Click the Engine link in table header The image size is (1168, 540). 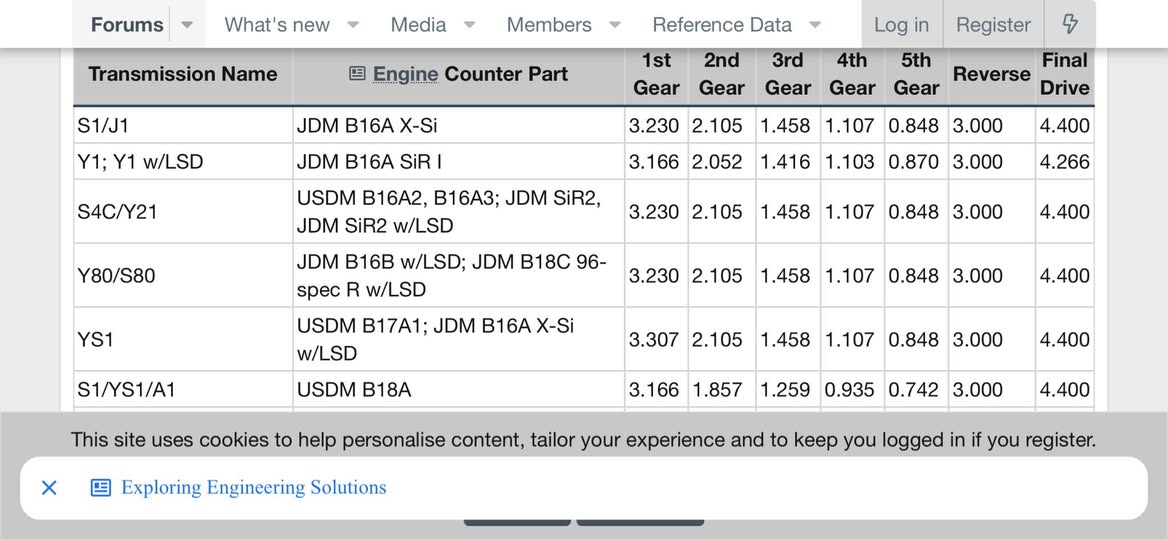pos(405,74)
